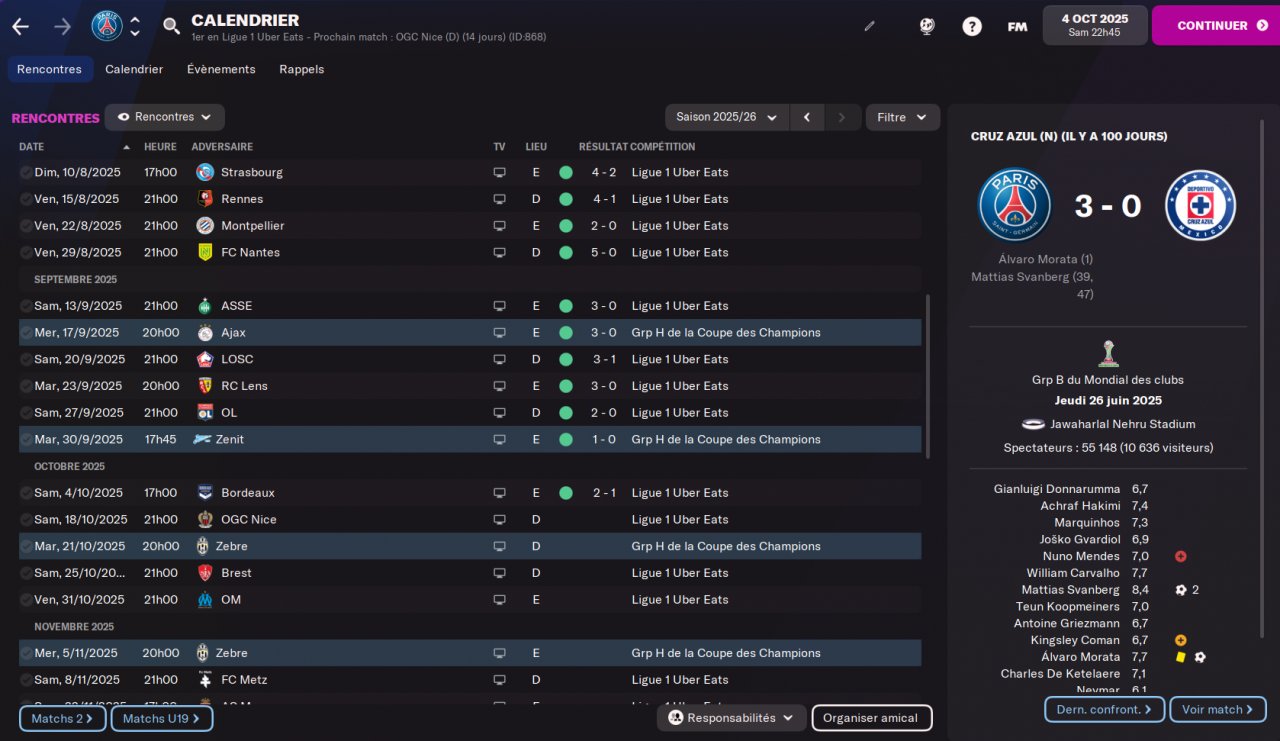Click the club switcher up/down chevrons
Screen dimensions: 1280x741
135,26
